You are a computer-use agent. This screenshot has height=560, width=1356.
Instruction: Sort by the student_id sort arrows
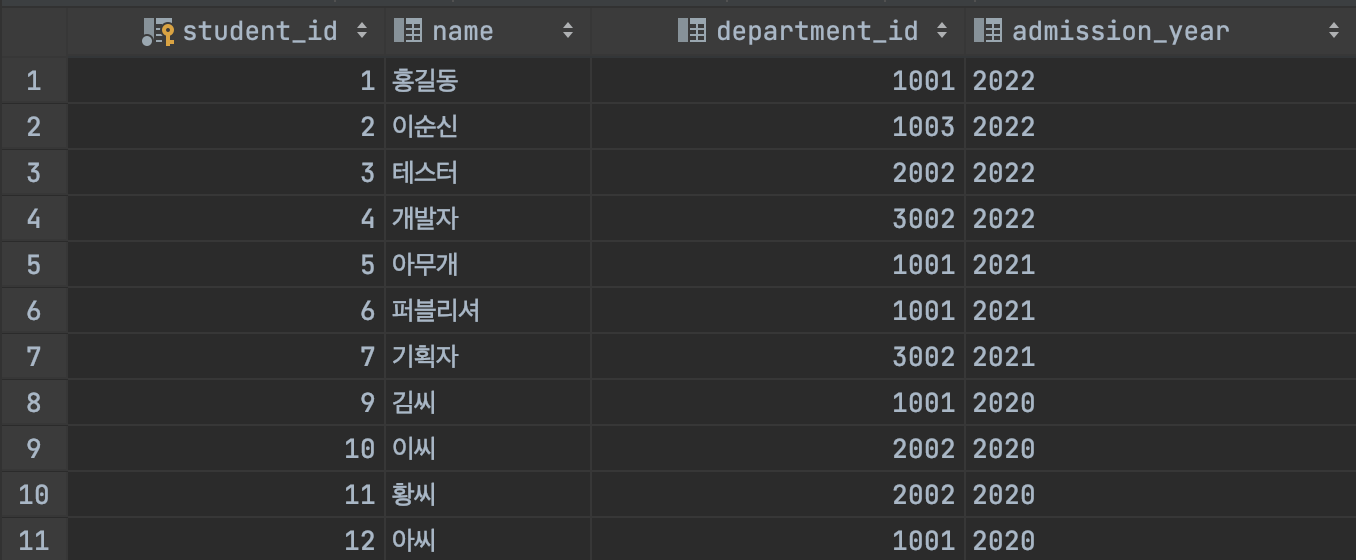[x=362, y=31]
